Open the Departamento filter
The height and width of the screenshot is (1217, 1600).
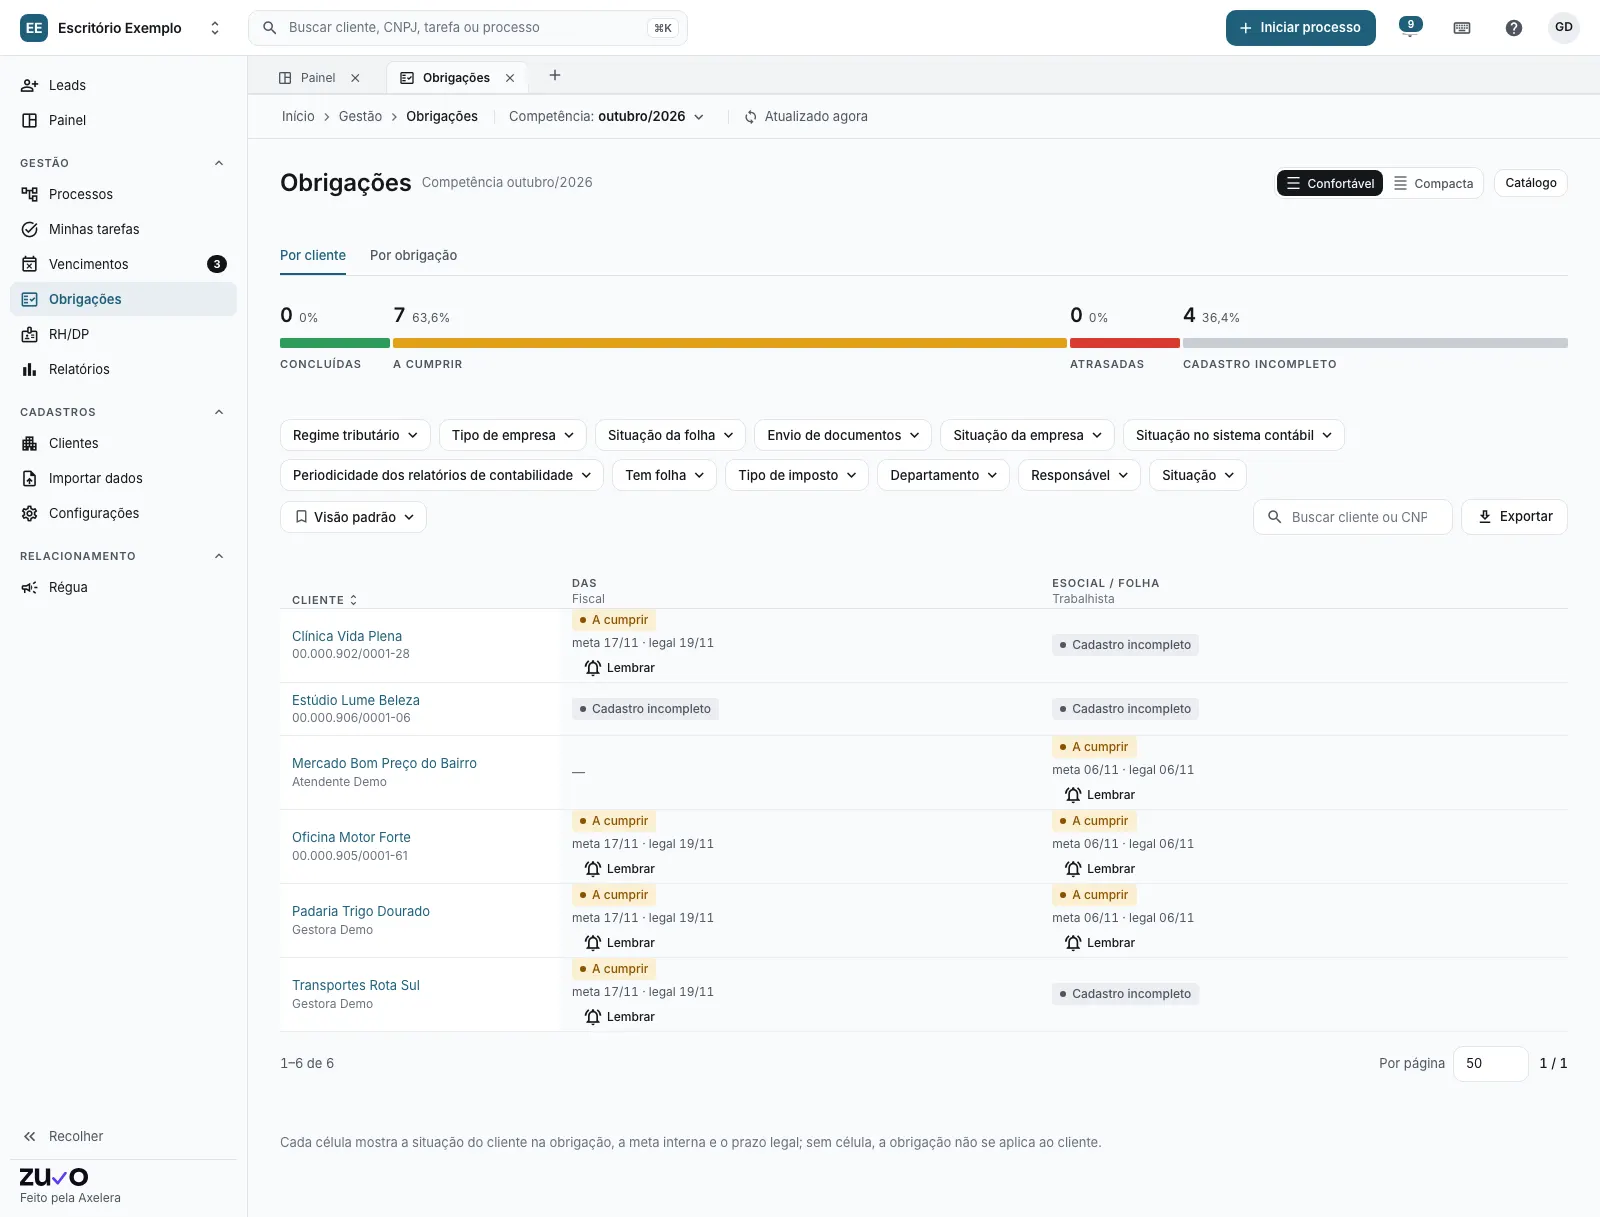coord(943,475)
